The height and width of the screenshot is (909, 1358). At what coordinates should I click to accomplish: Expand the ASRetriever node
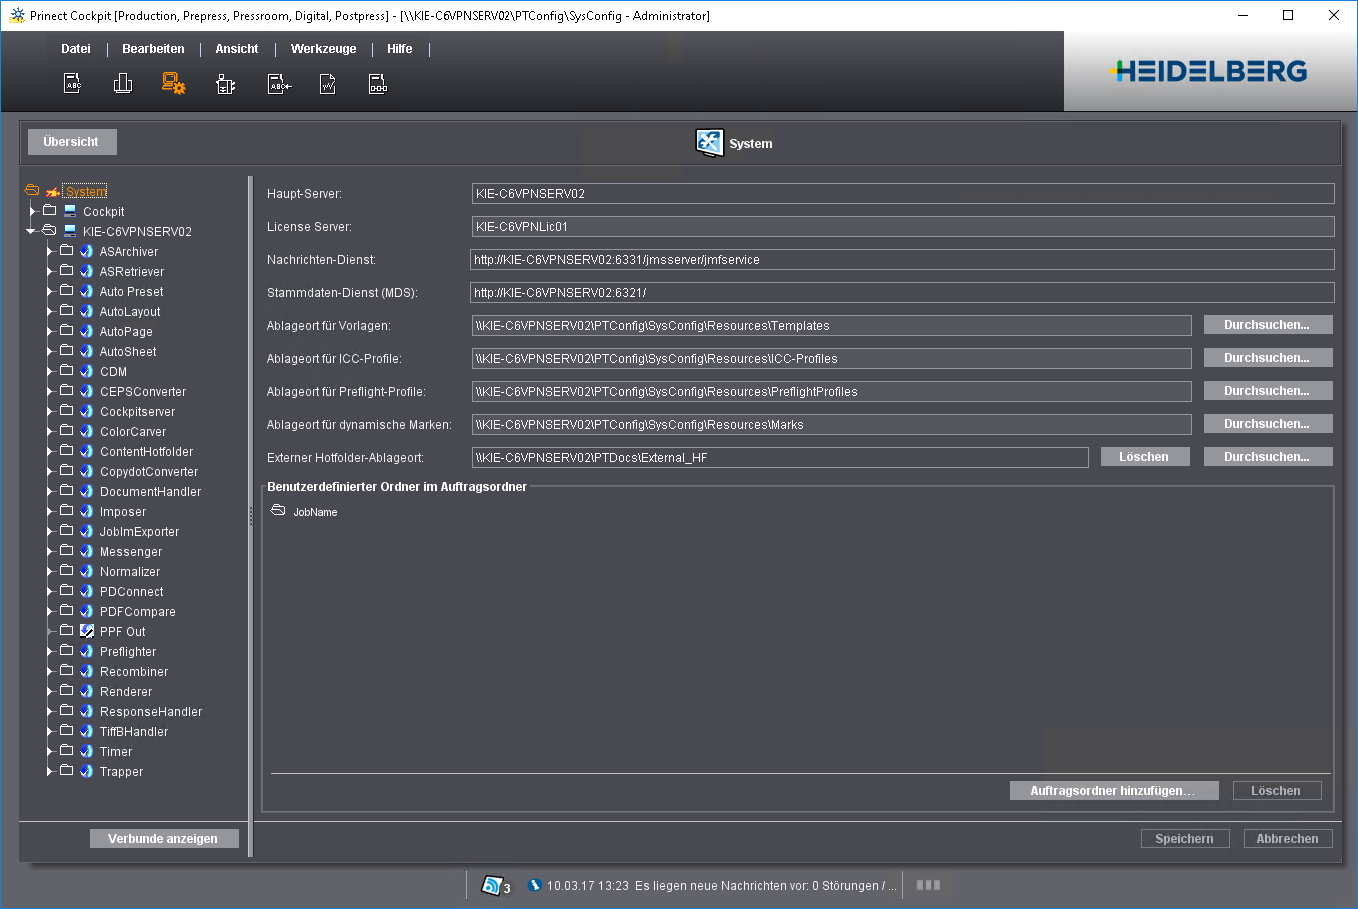click(50, 271)
